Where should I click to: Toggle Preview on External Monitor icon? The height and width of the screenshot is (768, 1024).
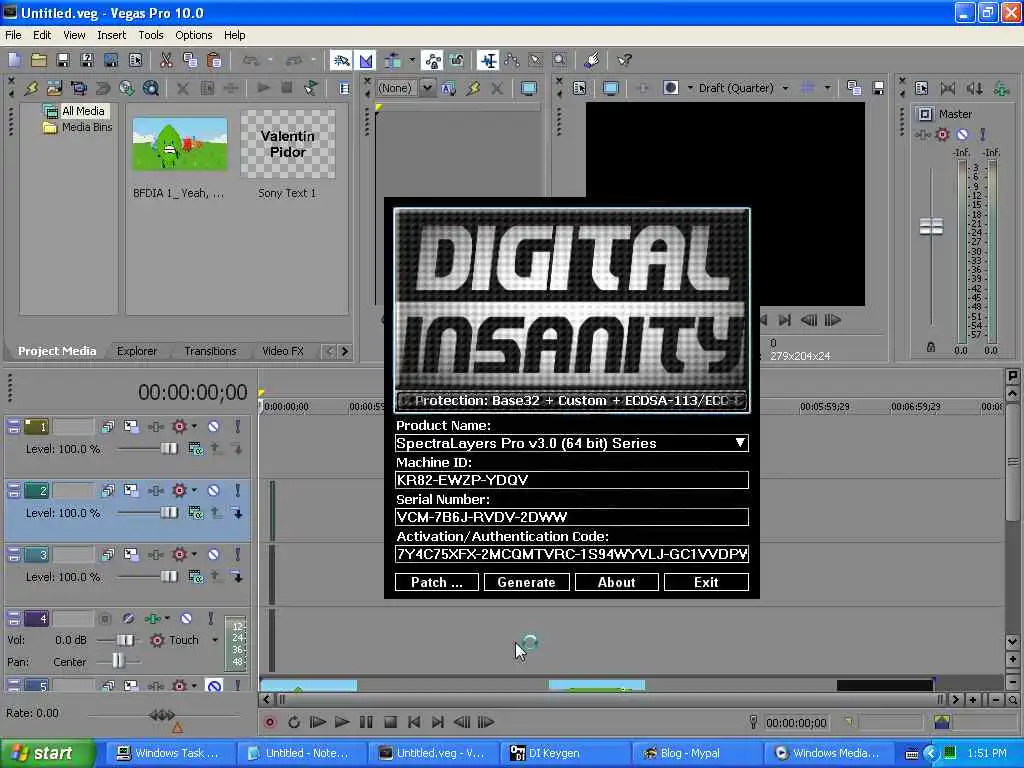click(610, 88)
